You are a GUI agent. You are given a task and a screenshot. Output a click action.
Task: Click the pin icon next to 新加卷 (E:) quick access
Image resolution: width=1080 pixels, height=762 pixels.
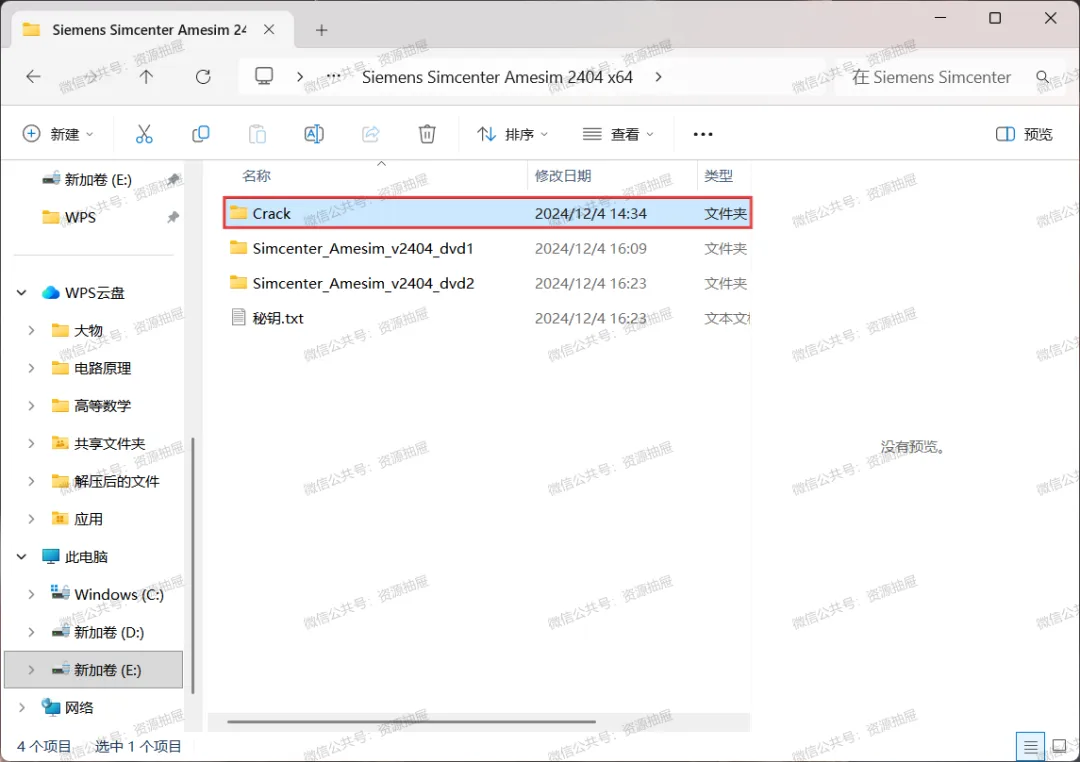173,179
